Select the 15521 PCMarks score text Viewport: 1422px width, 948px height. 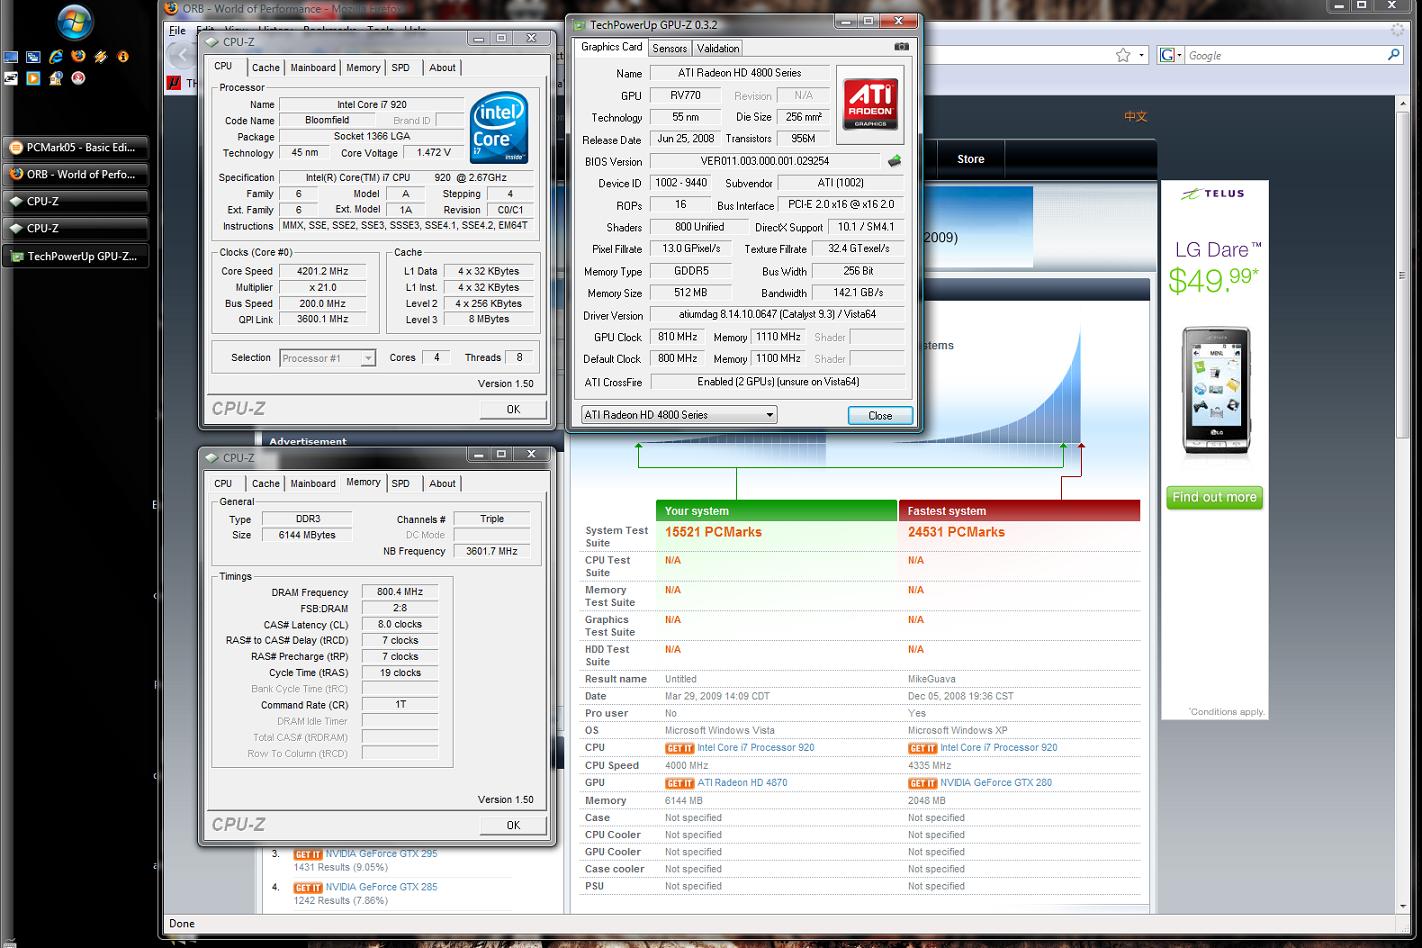(713, 532)
